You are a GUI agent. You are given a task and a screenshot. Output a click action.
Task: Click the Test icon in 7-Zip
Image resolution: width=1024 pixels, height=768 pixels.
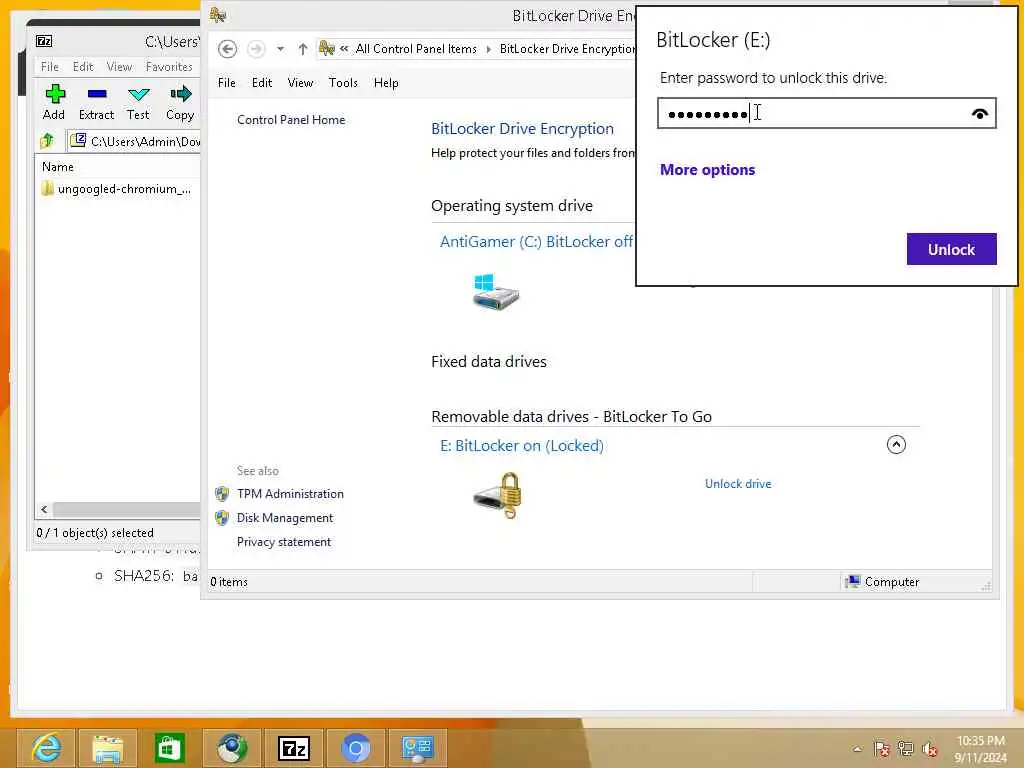(138, 95)
